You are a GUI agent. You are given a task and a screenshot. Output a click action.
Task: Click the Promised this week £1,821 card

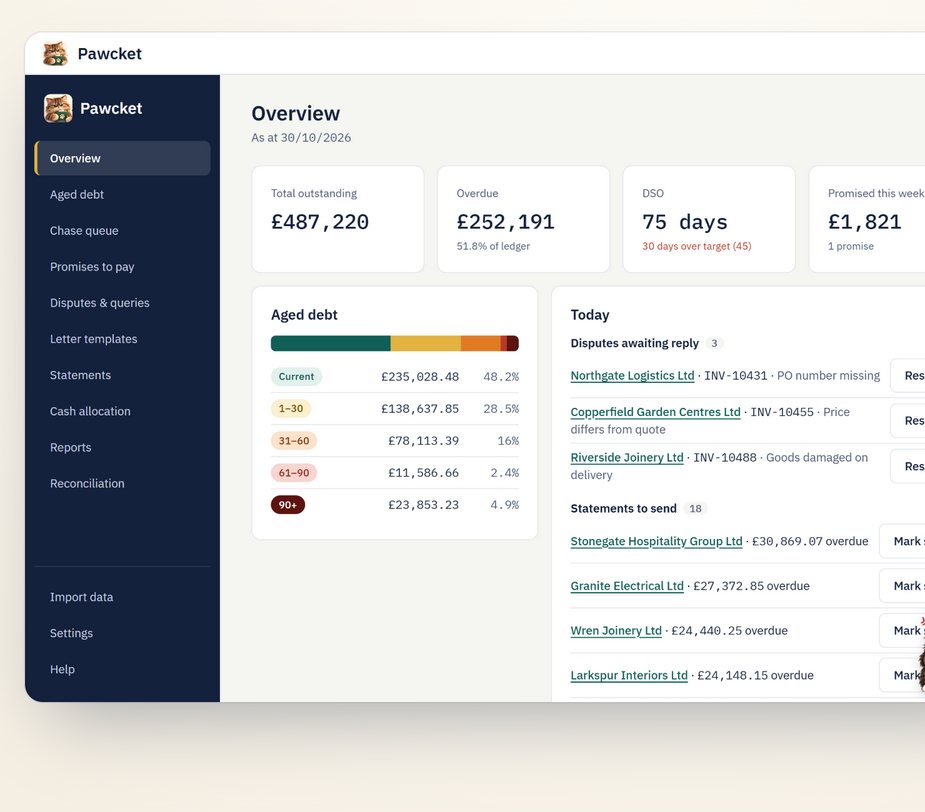[867, 219]
